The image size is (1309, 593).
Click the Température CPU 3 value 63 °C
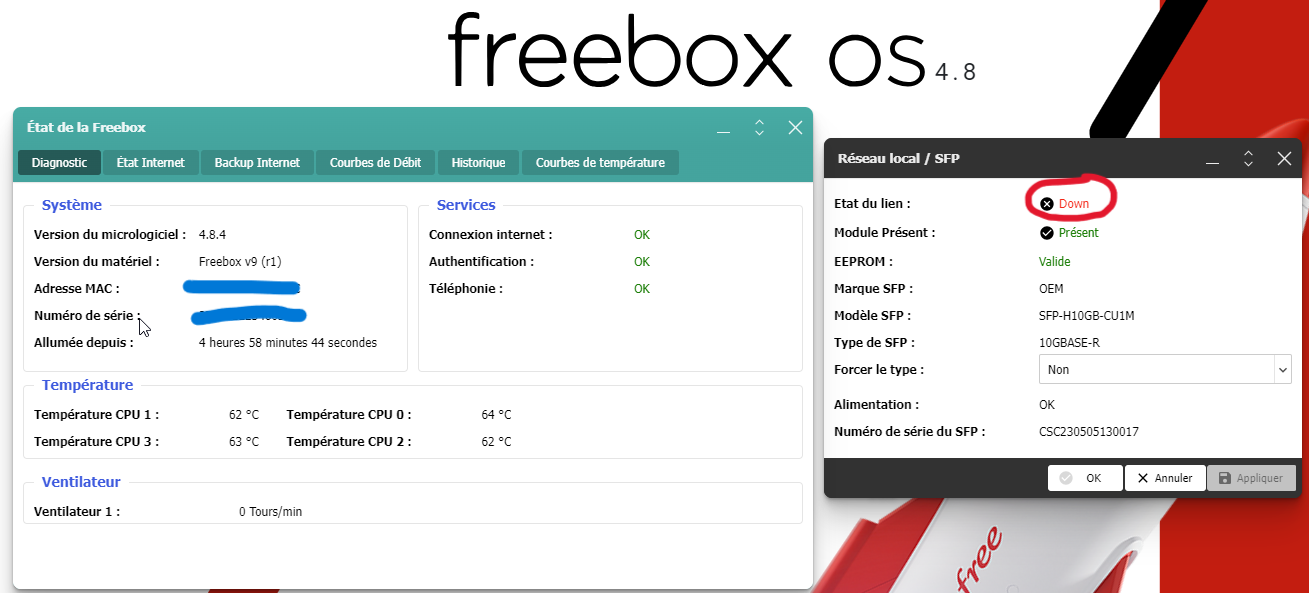tap(244, 441)
